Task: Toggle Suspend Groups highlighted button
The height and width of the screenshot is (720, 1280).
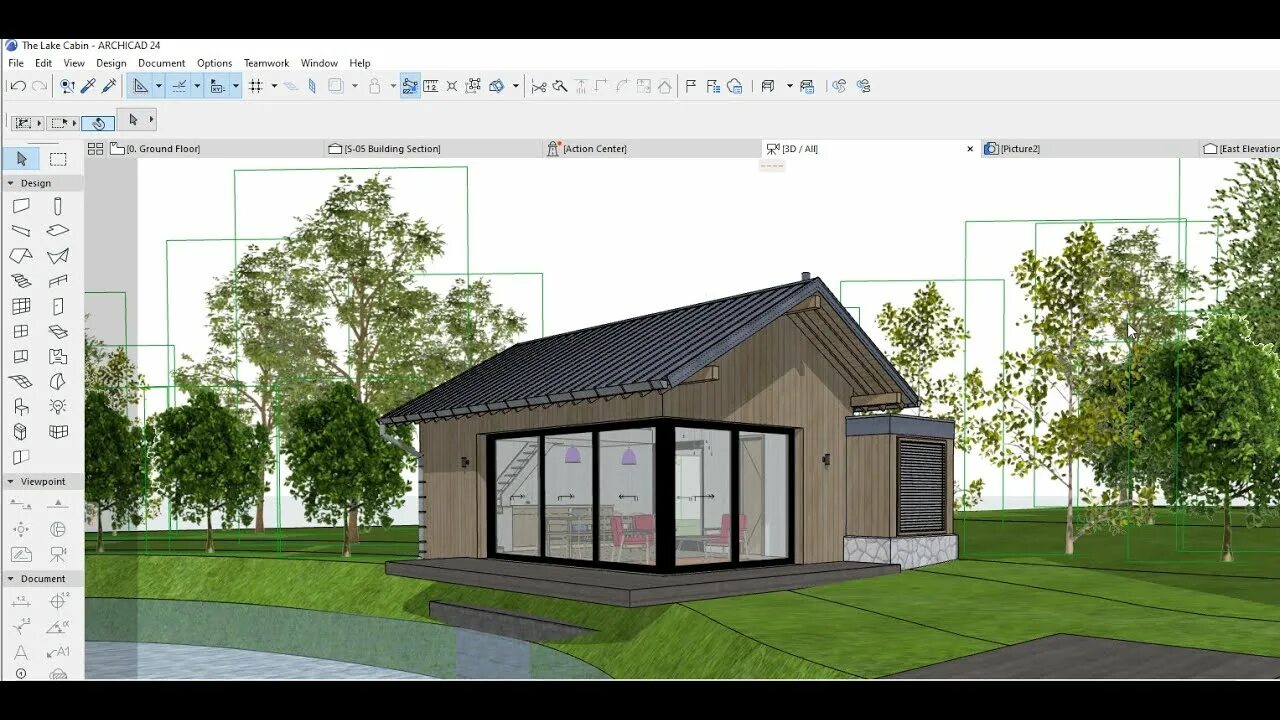Action: click(410, 86)
